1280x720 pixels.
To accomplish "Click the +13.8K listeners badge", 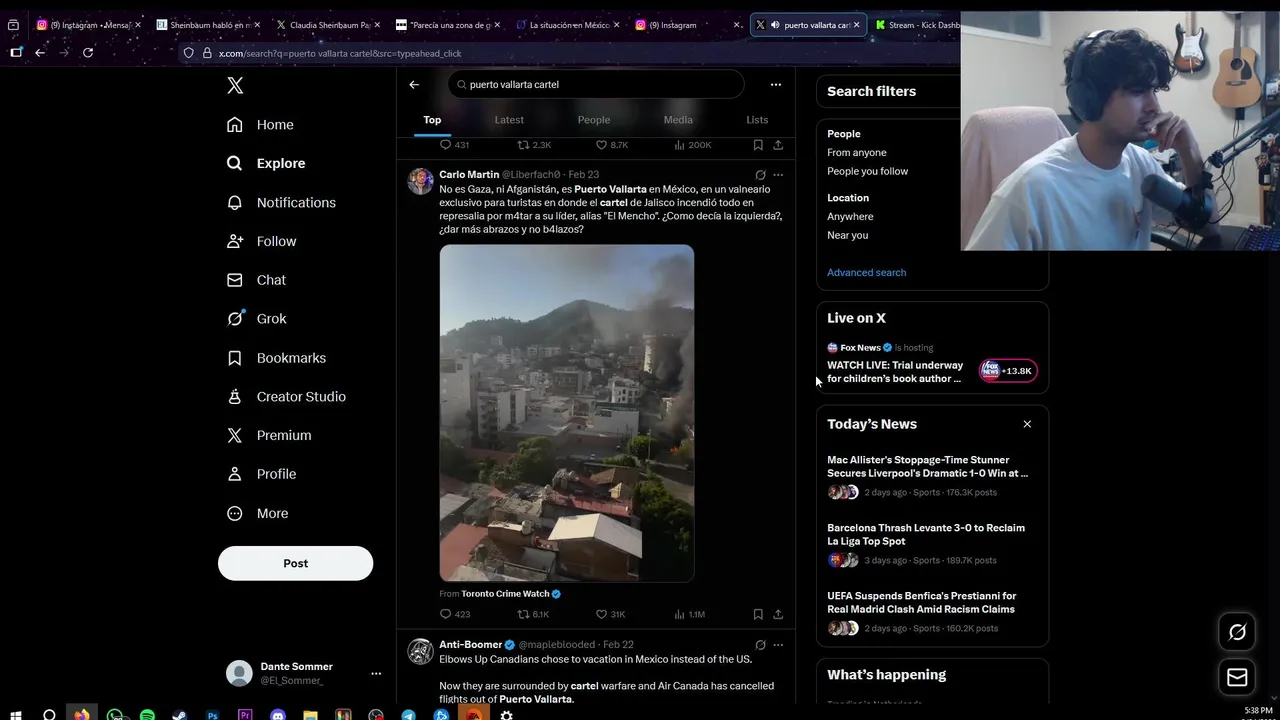I will pos(1008,371).
